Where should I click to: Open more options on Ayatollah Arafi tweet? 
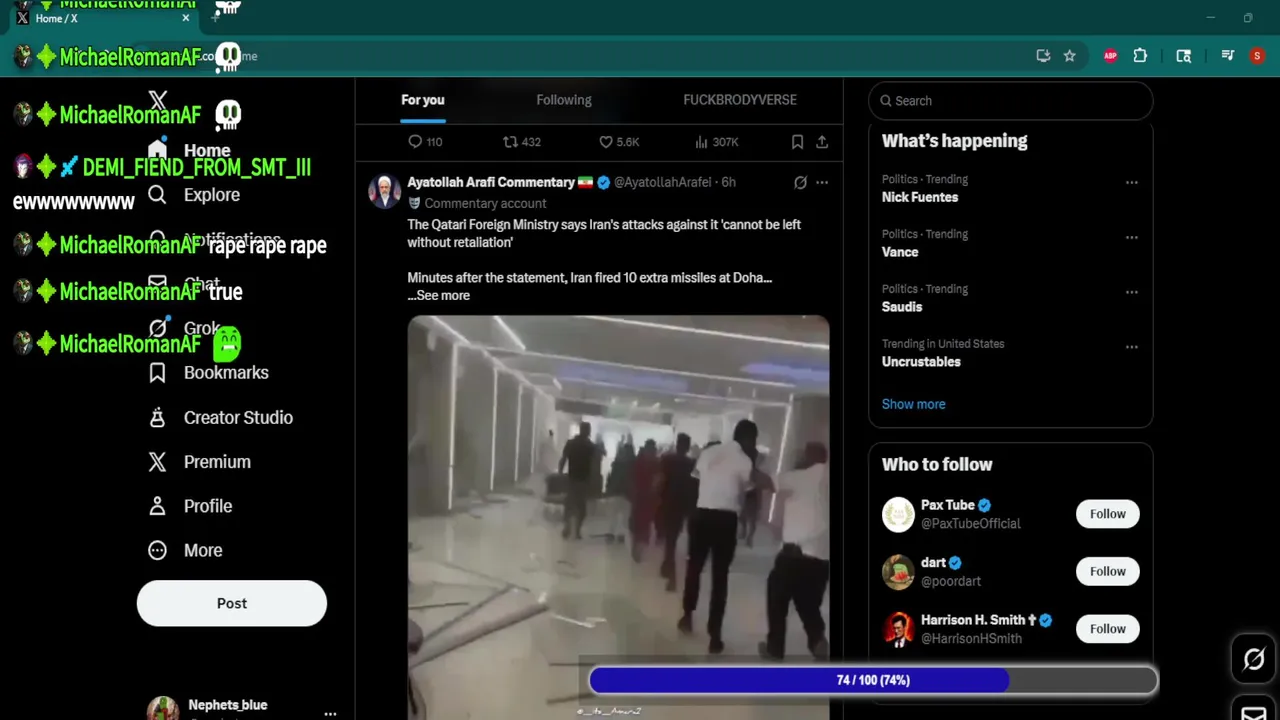822,182
